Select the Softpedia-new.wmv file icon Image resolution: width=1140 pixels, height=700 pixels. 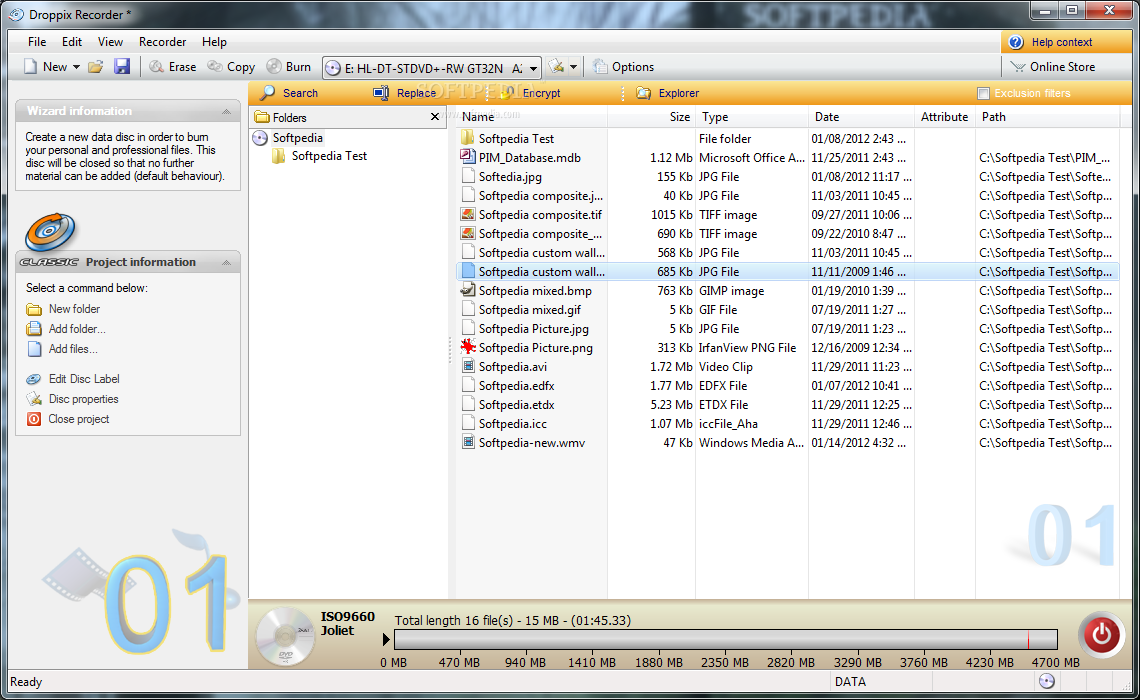pos(467,442)
